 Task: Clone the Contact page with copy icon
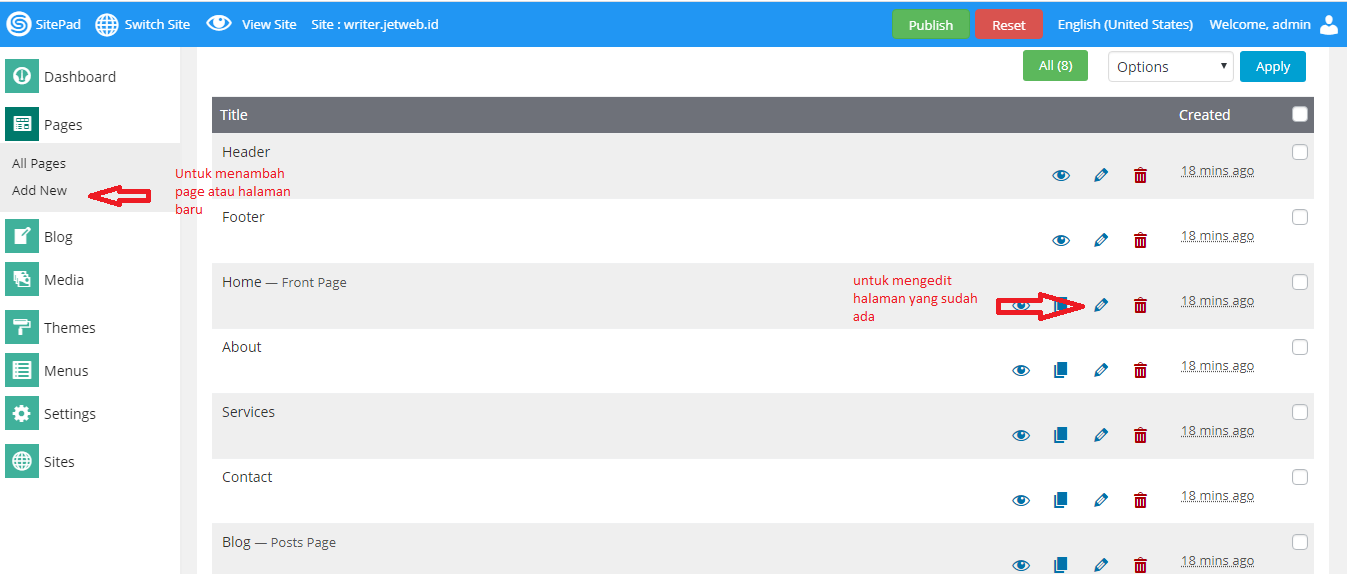[1061, 499]
